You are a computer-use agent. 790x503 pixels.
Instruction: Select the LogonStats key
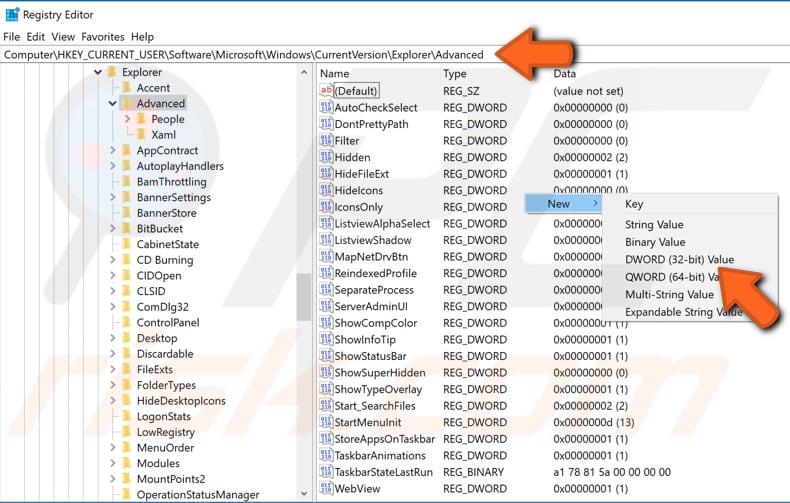pyautogui.click(x=164, y=416)
